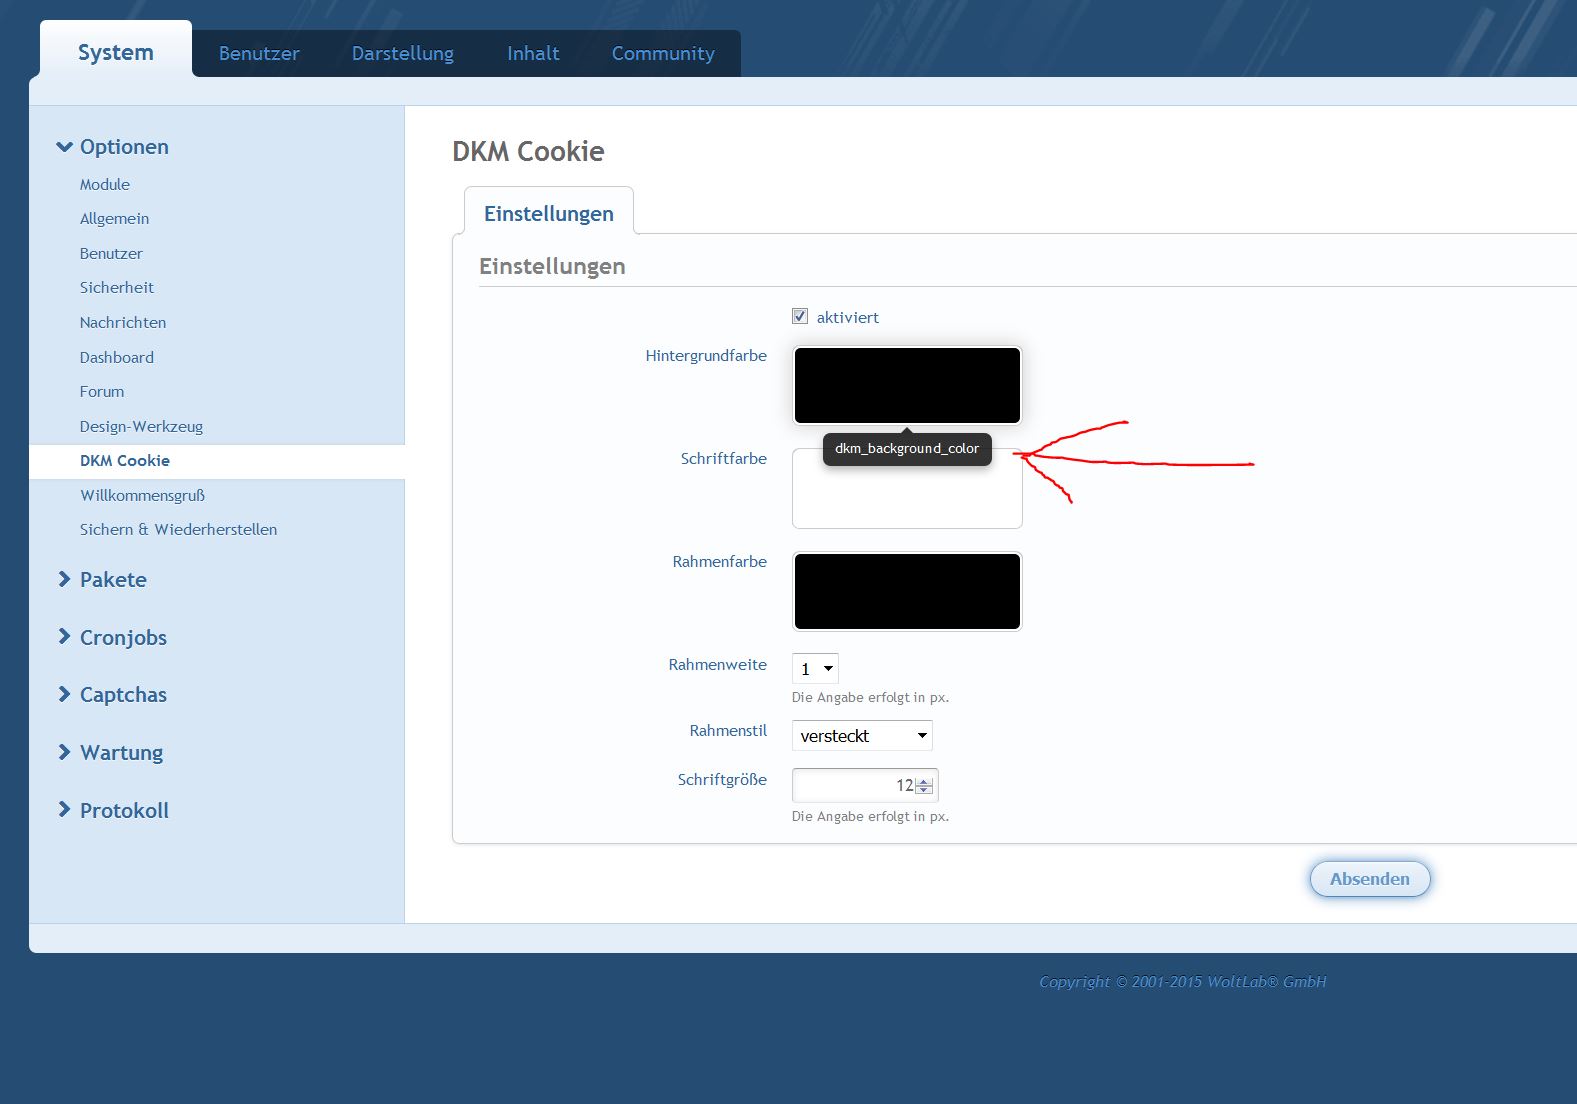The width and height of the screenshot is (1577, 1104).
Task: Go to Nachrichten options
Action: (123, 323)
